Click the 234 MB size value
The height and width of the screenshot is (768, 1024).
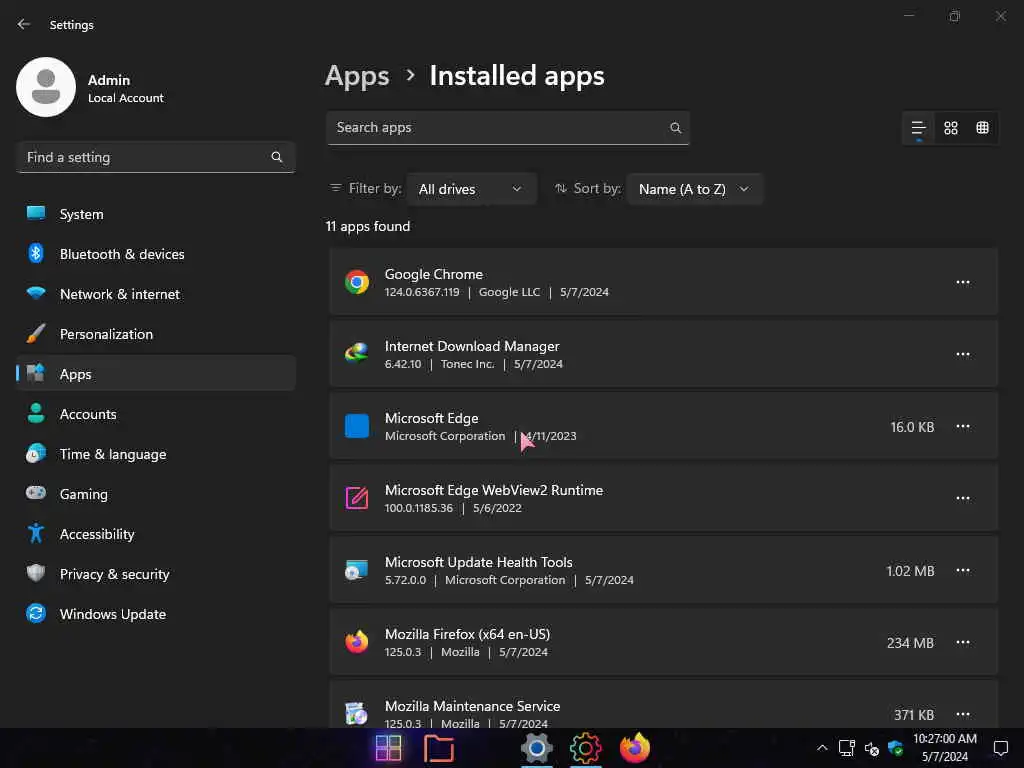[x=910, y=643]
